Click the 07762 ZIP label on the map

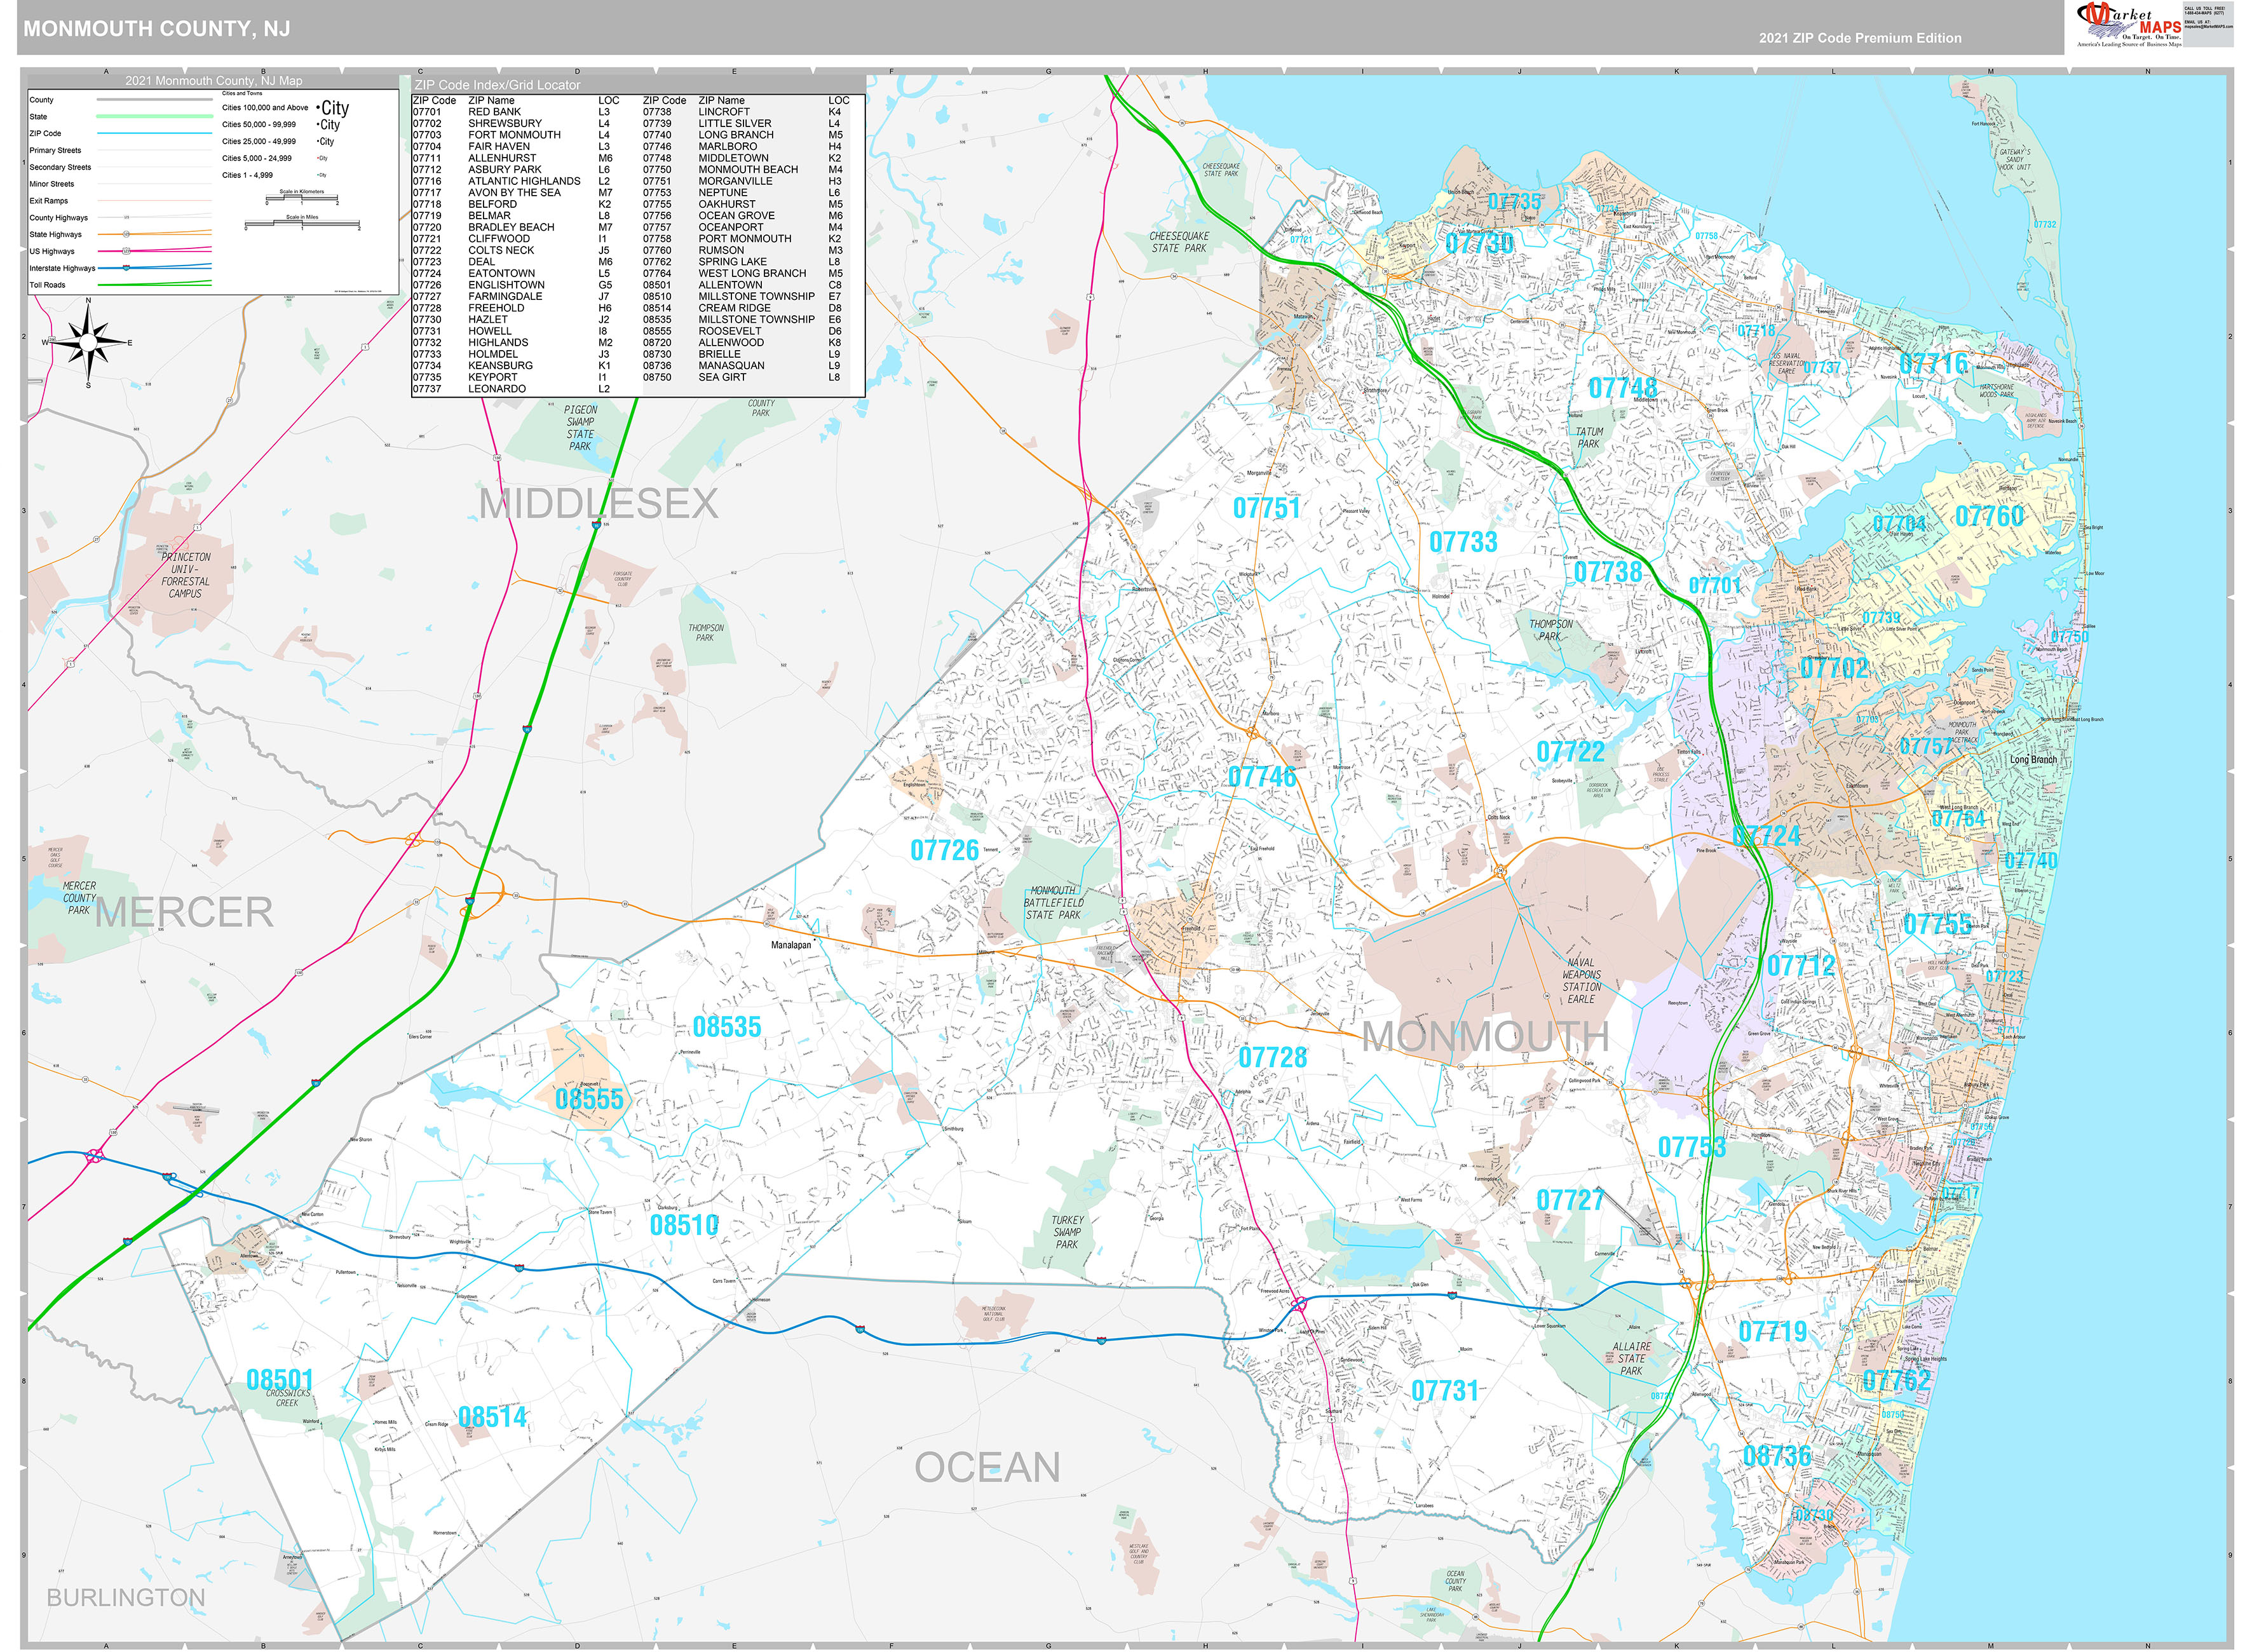[1897, 1381]
